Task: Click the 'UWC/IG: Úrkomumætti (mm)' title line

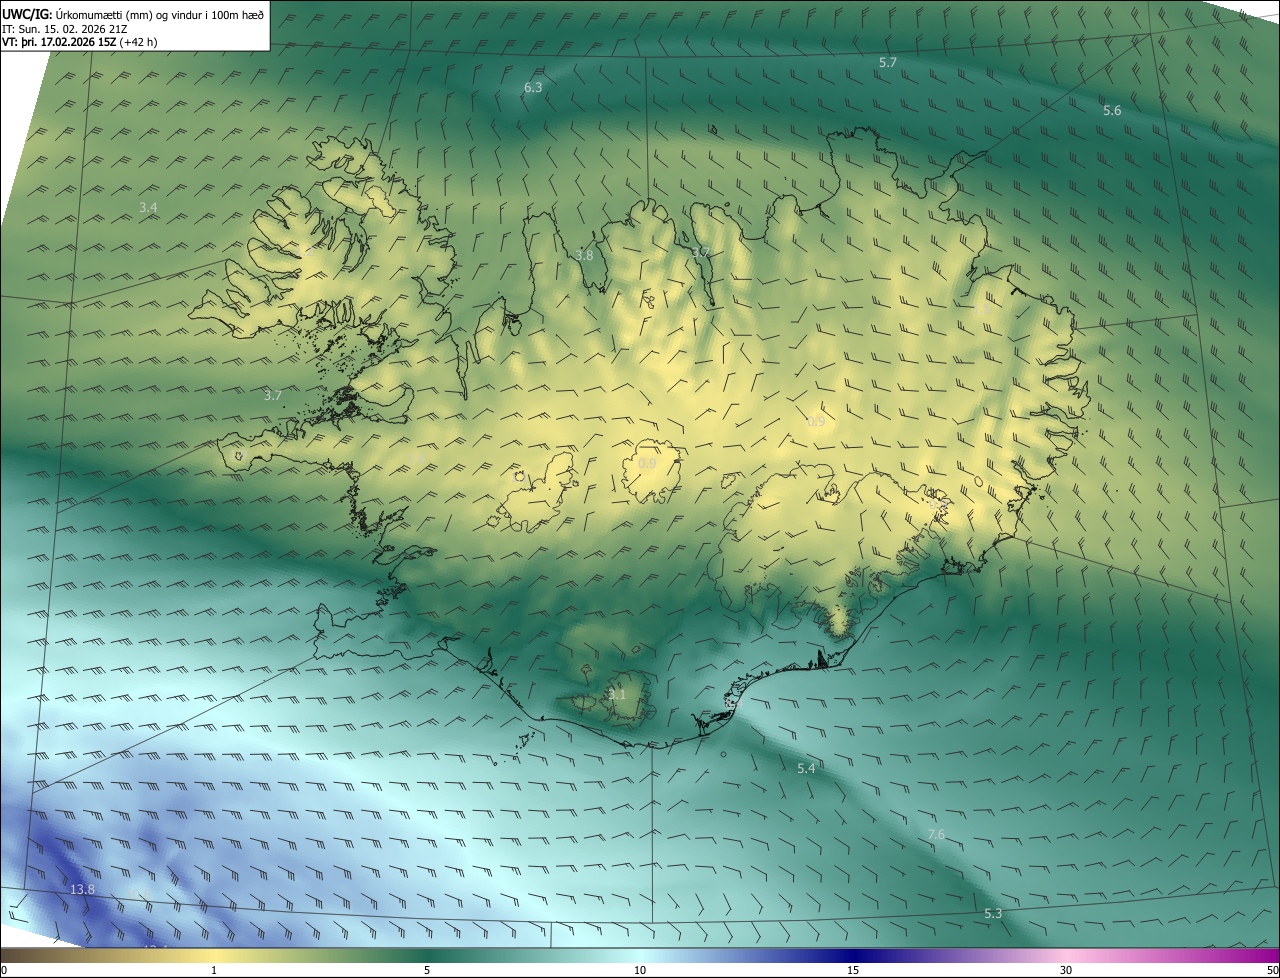Action: point(133,13)
